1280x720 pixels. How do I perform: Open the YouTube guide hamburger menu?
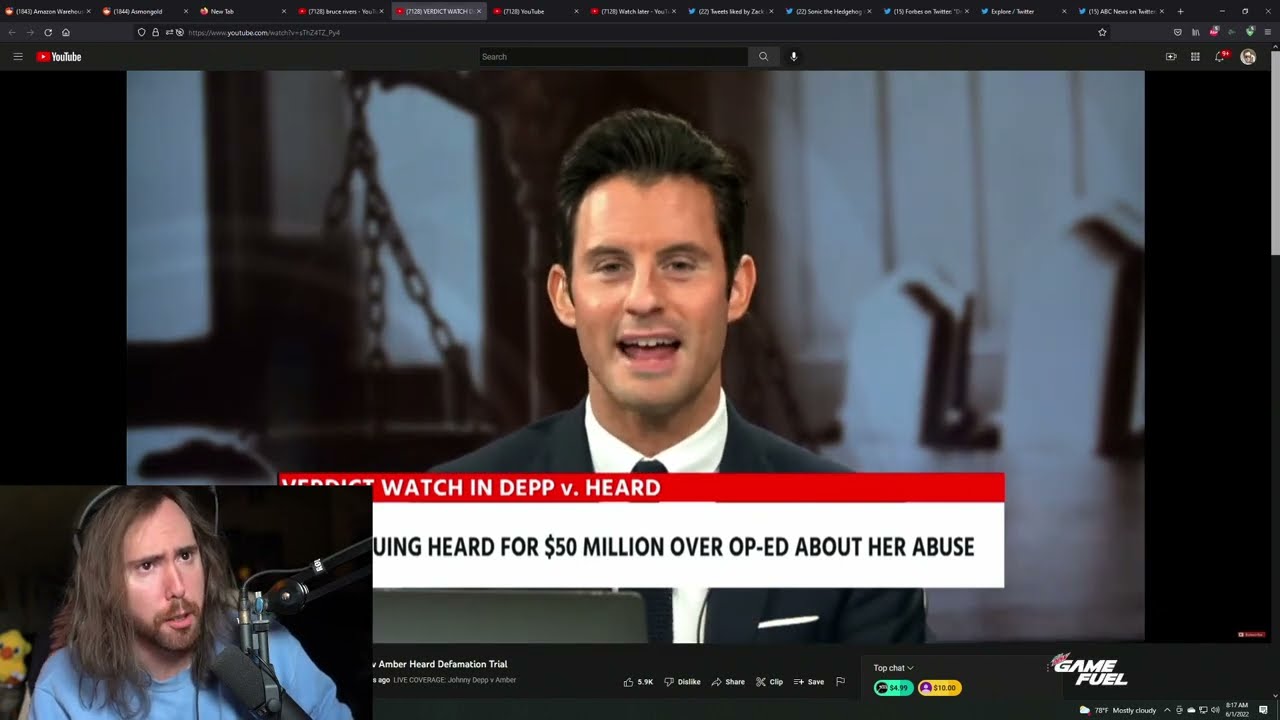(x=18, y=57)
